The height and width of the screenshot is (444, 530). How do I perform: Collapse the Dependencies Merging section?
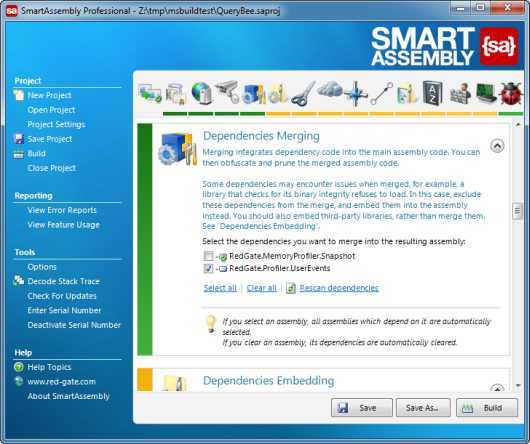point(497,146)
